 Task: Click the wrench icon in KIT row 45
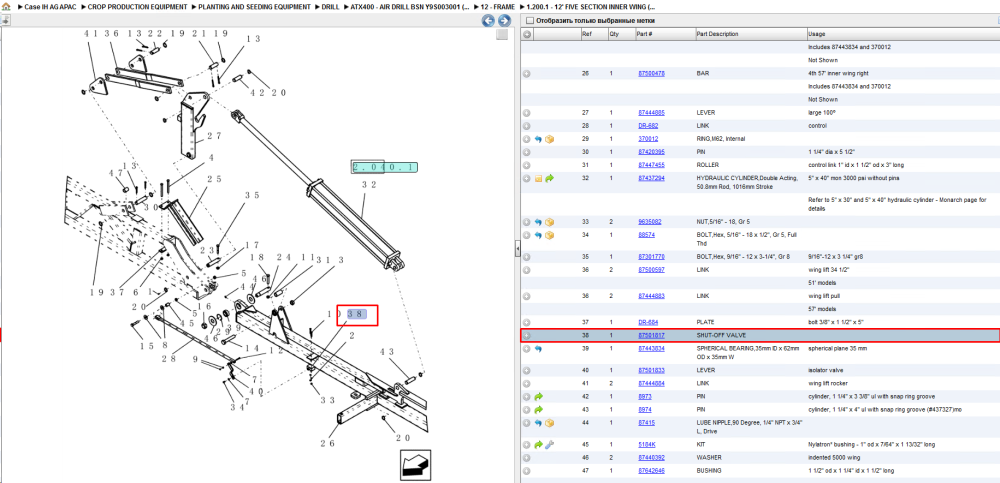(x=549, y=445)
